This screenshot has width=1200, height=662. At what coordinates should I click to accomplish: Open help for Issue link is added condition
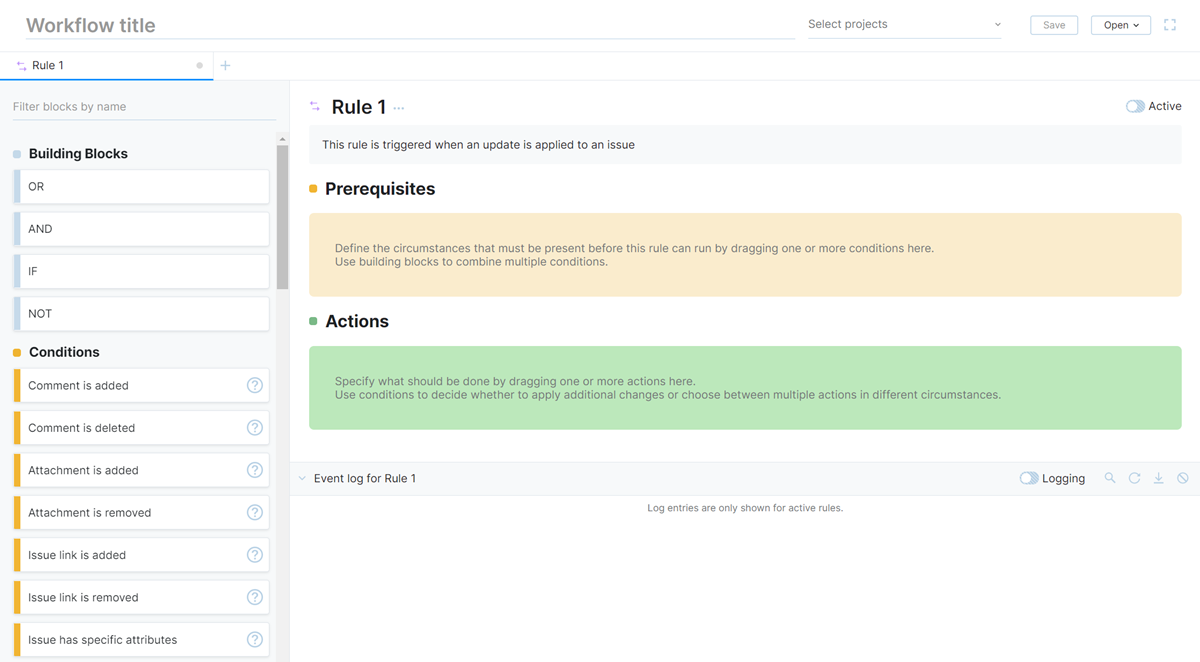click(254, 554)
